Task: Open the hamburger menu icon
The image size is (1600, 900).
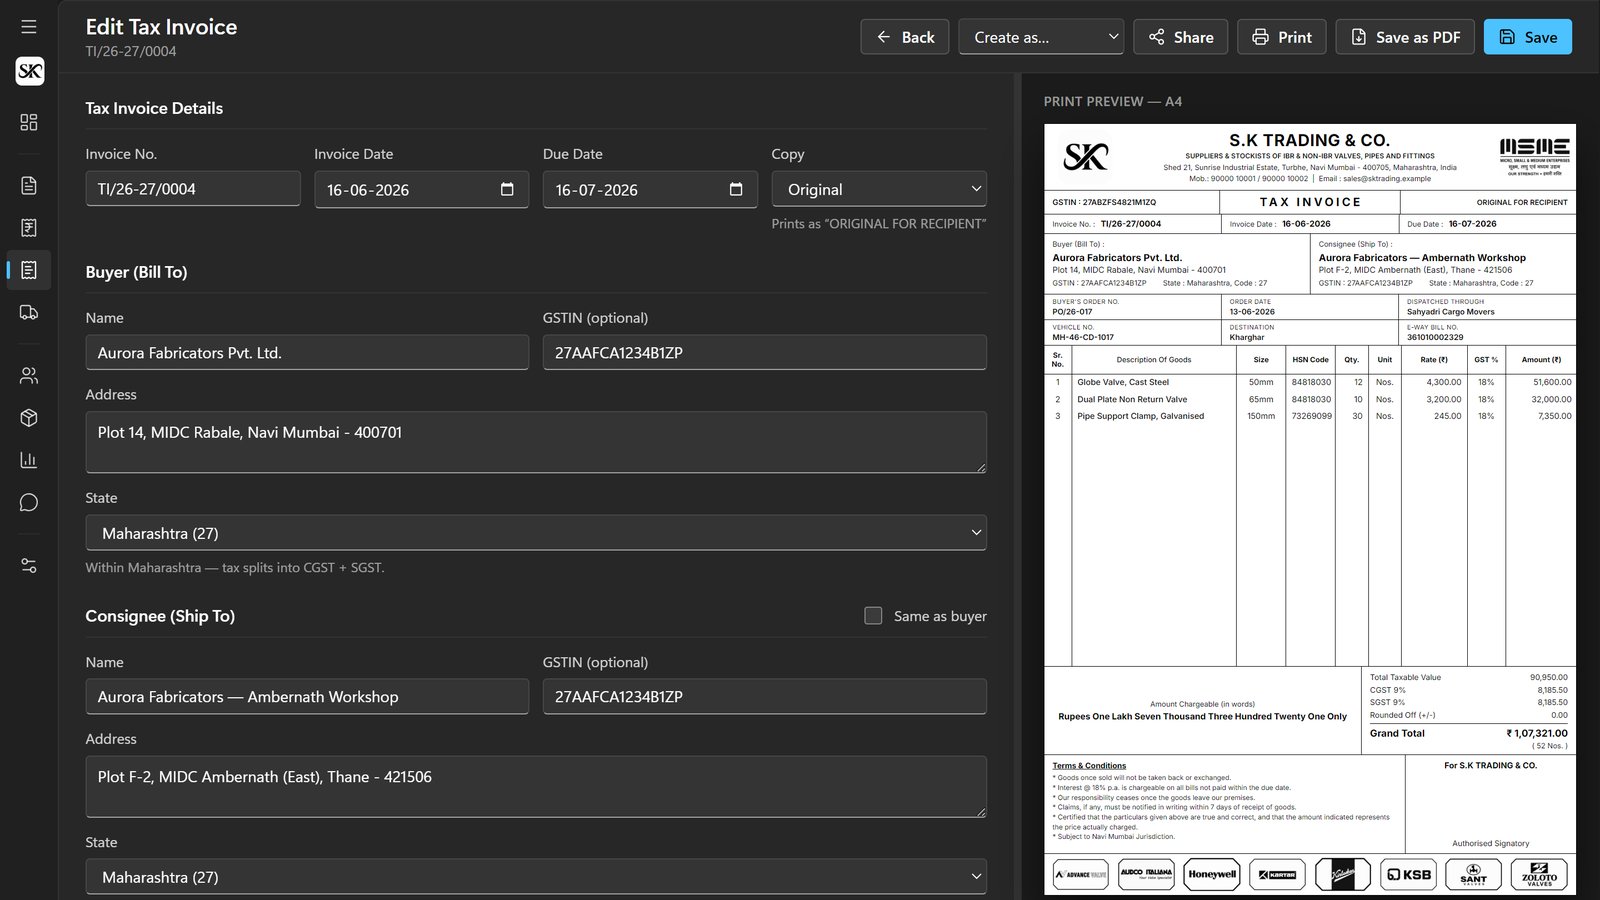Action: 29,27
